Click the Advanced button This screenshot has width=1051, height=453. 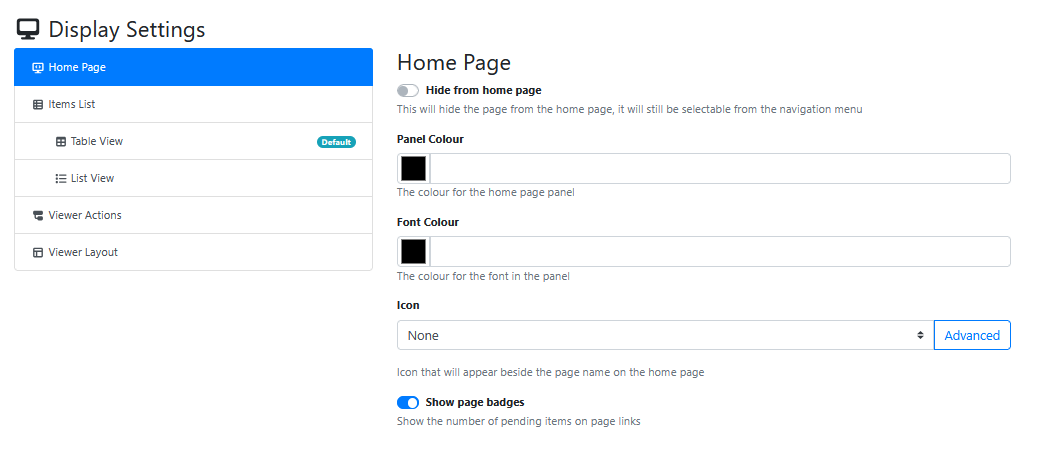coord(972,335)
